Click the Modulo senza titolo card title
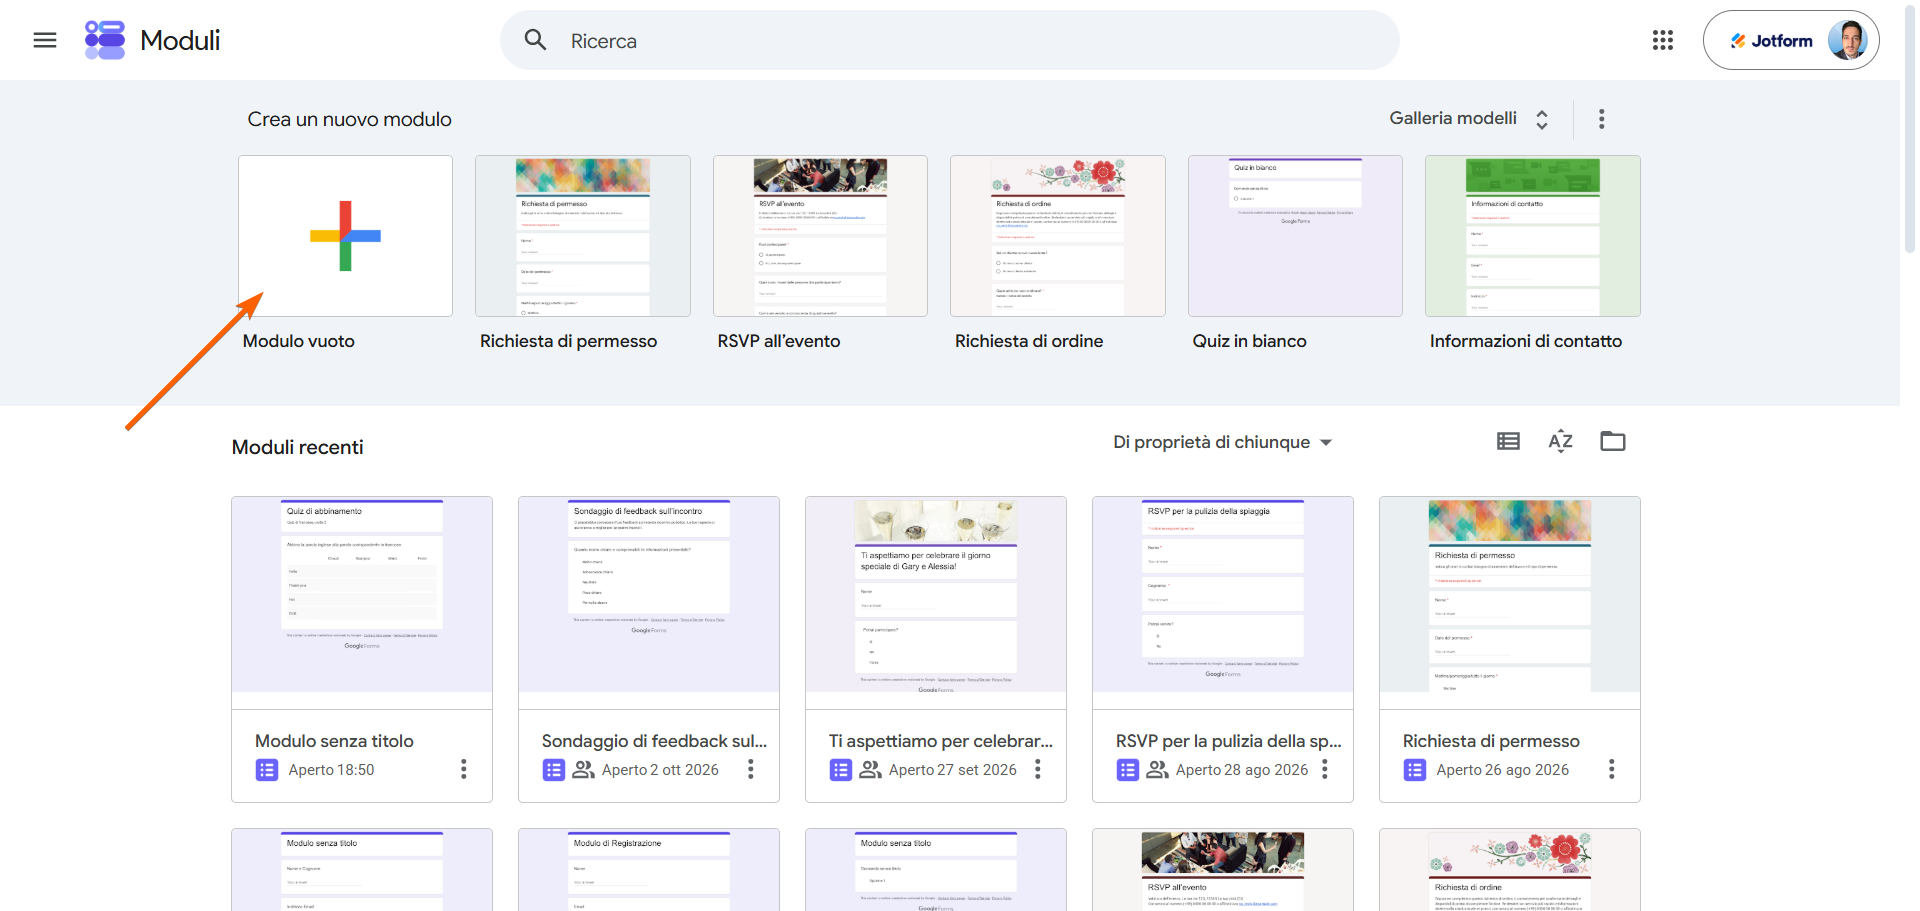Viewport: 1920px width, 911px height. (x=334, y=741)
